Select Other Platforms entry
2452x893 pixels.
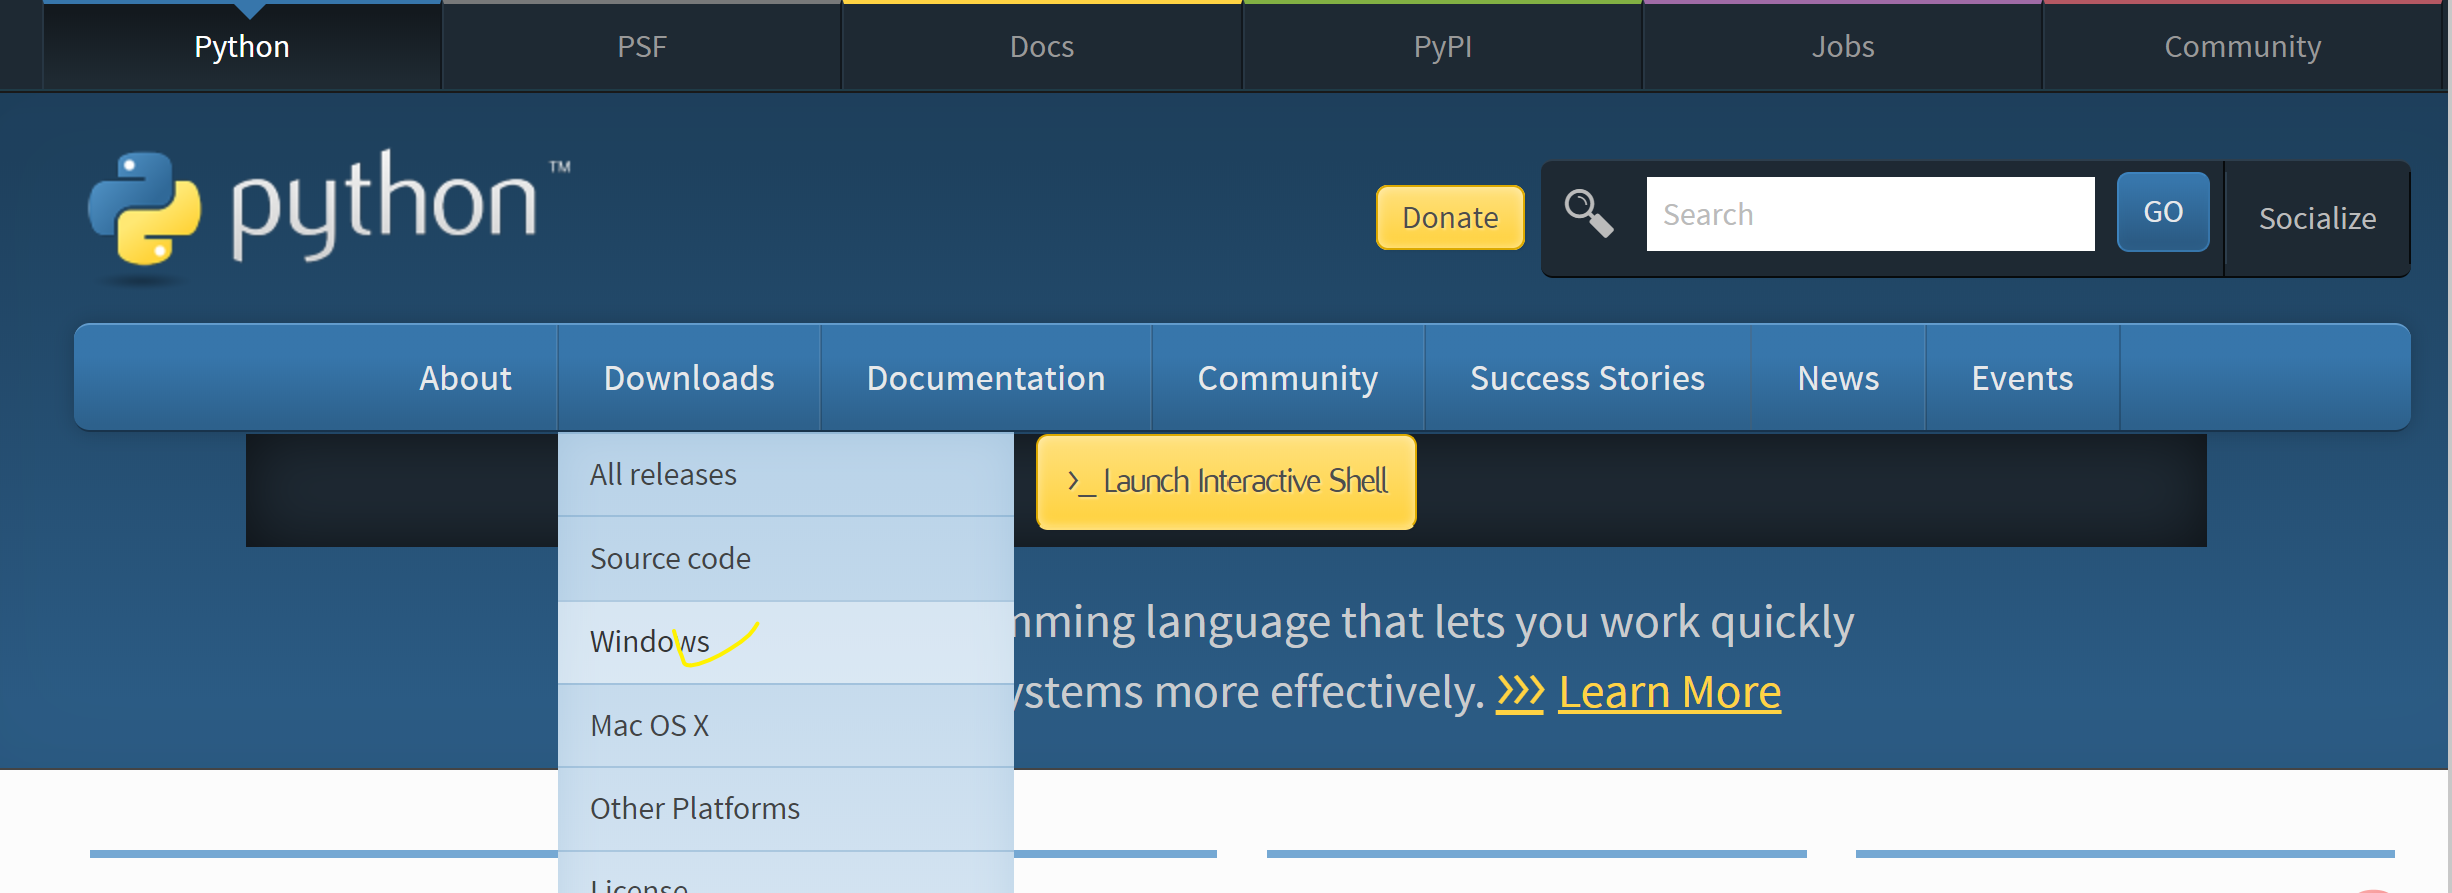pos(786,808)
